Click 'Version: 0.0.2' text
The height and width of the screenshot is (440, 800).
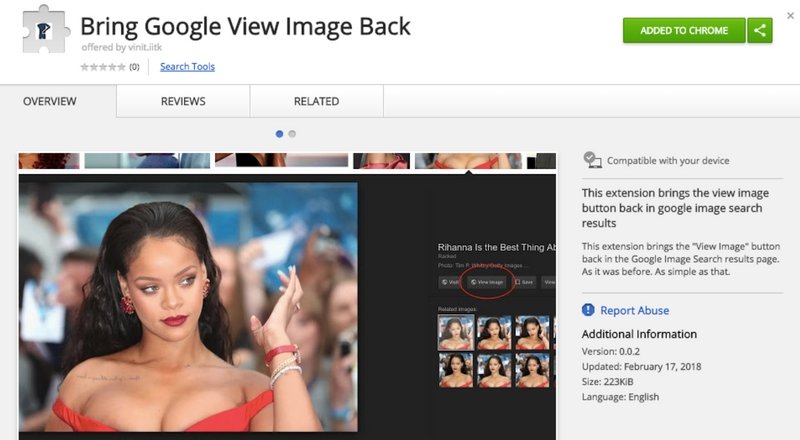pyautogui.click(x=611, y=351)
